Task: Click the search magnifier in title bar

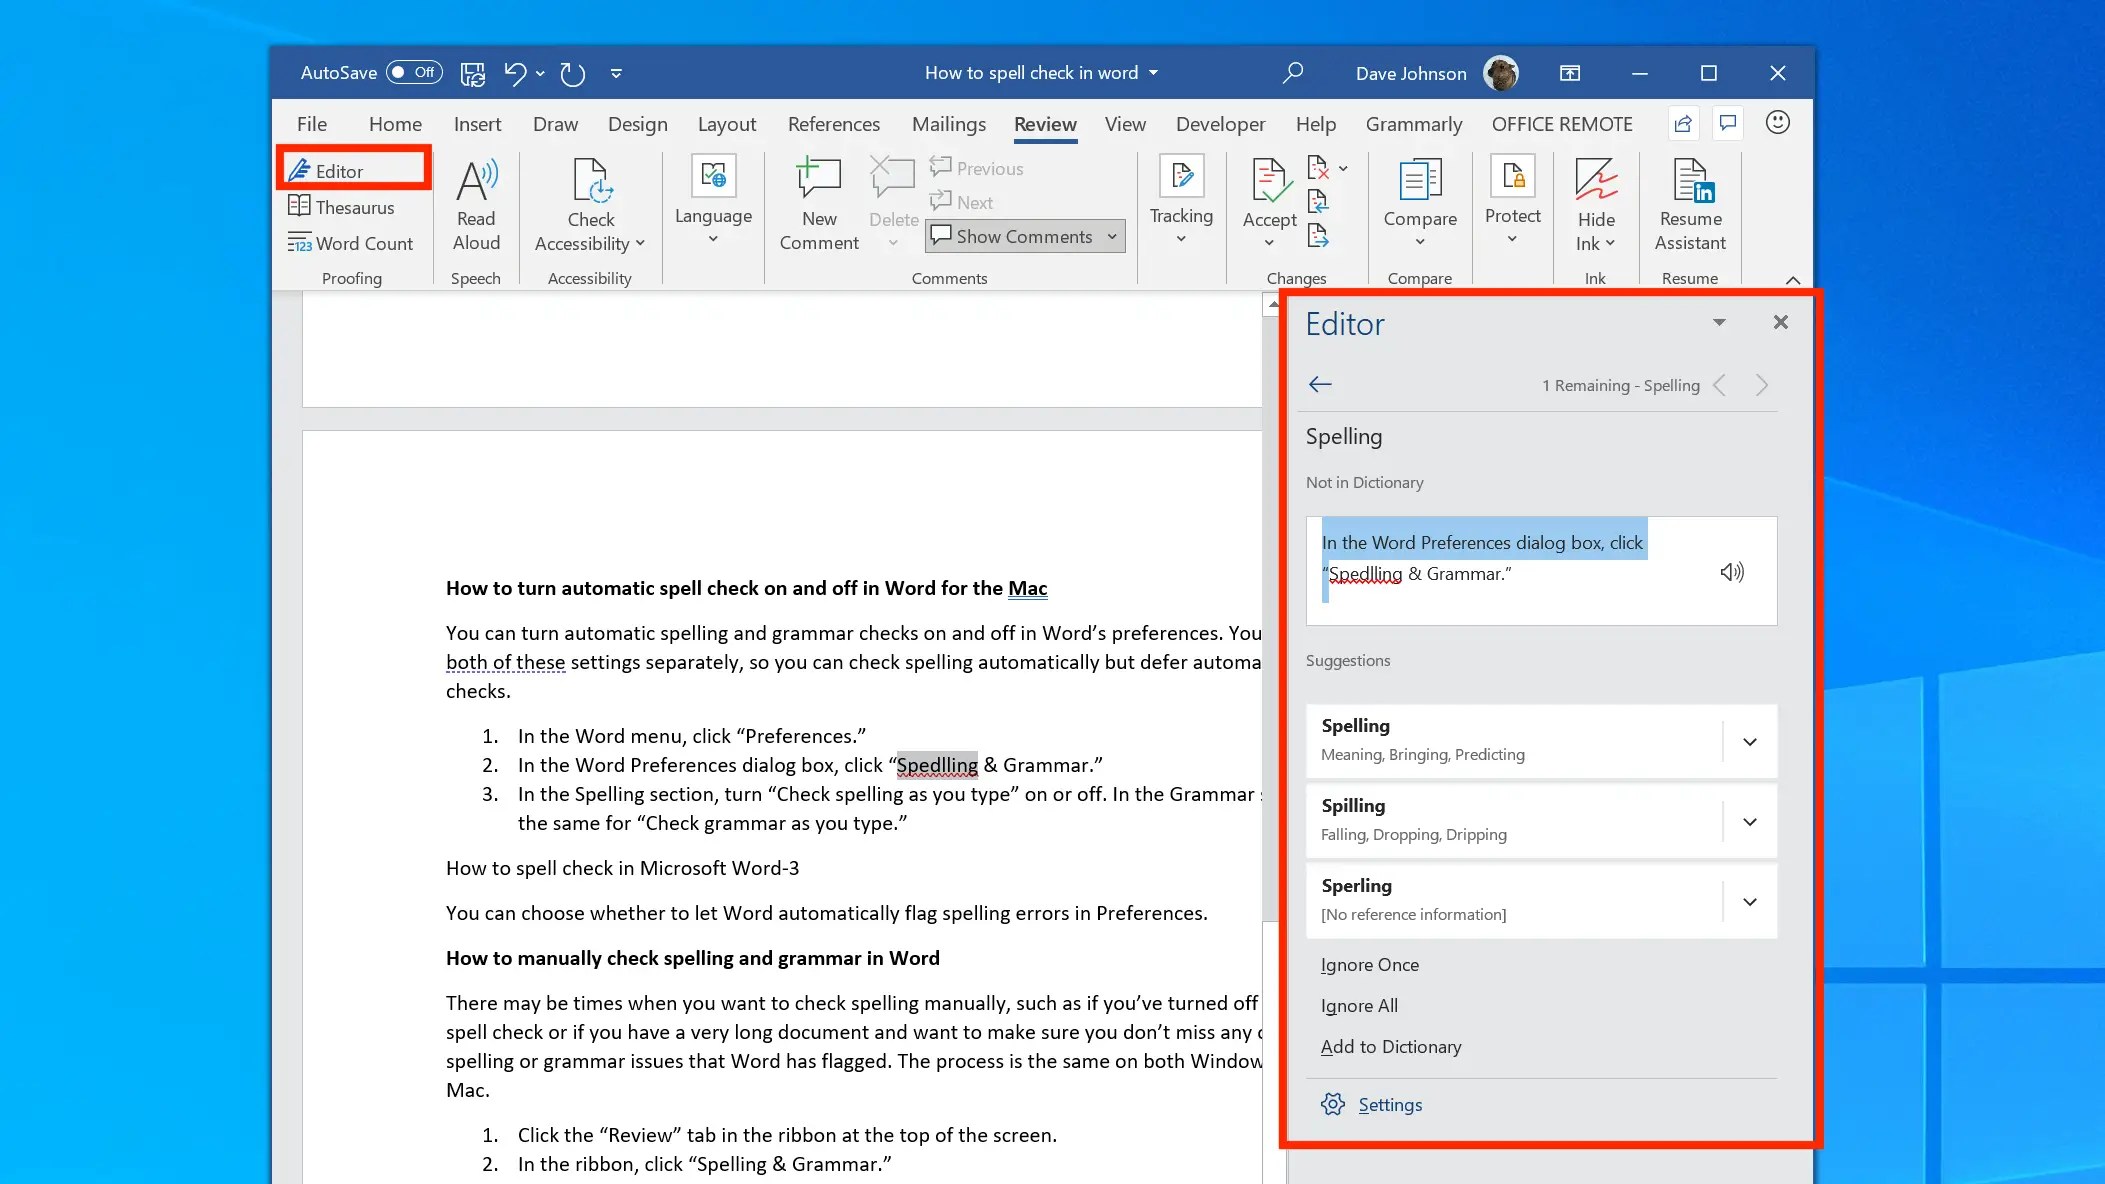Action: point(1293,72)
